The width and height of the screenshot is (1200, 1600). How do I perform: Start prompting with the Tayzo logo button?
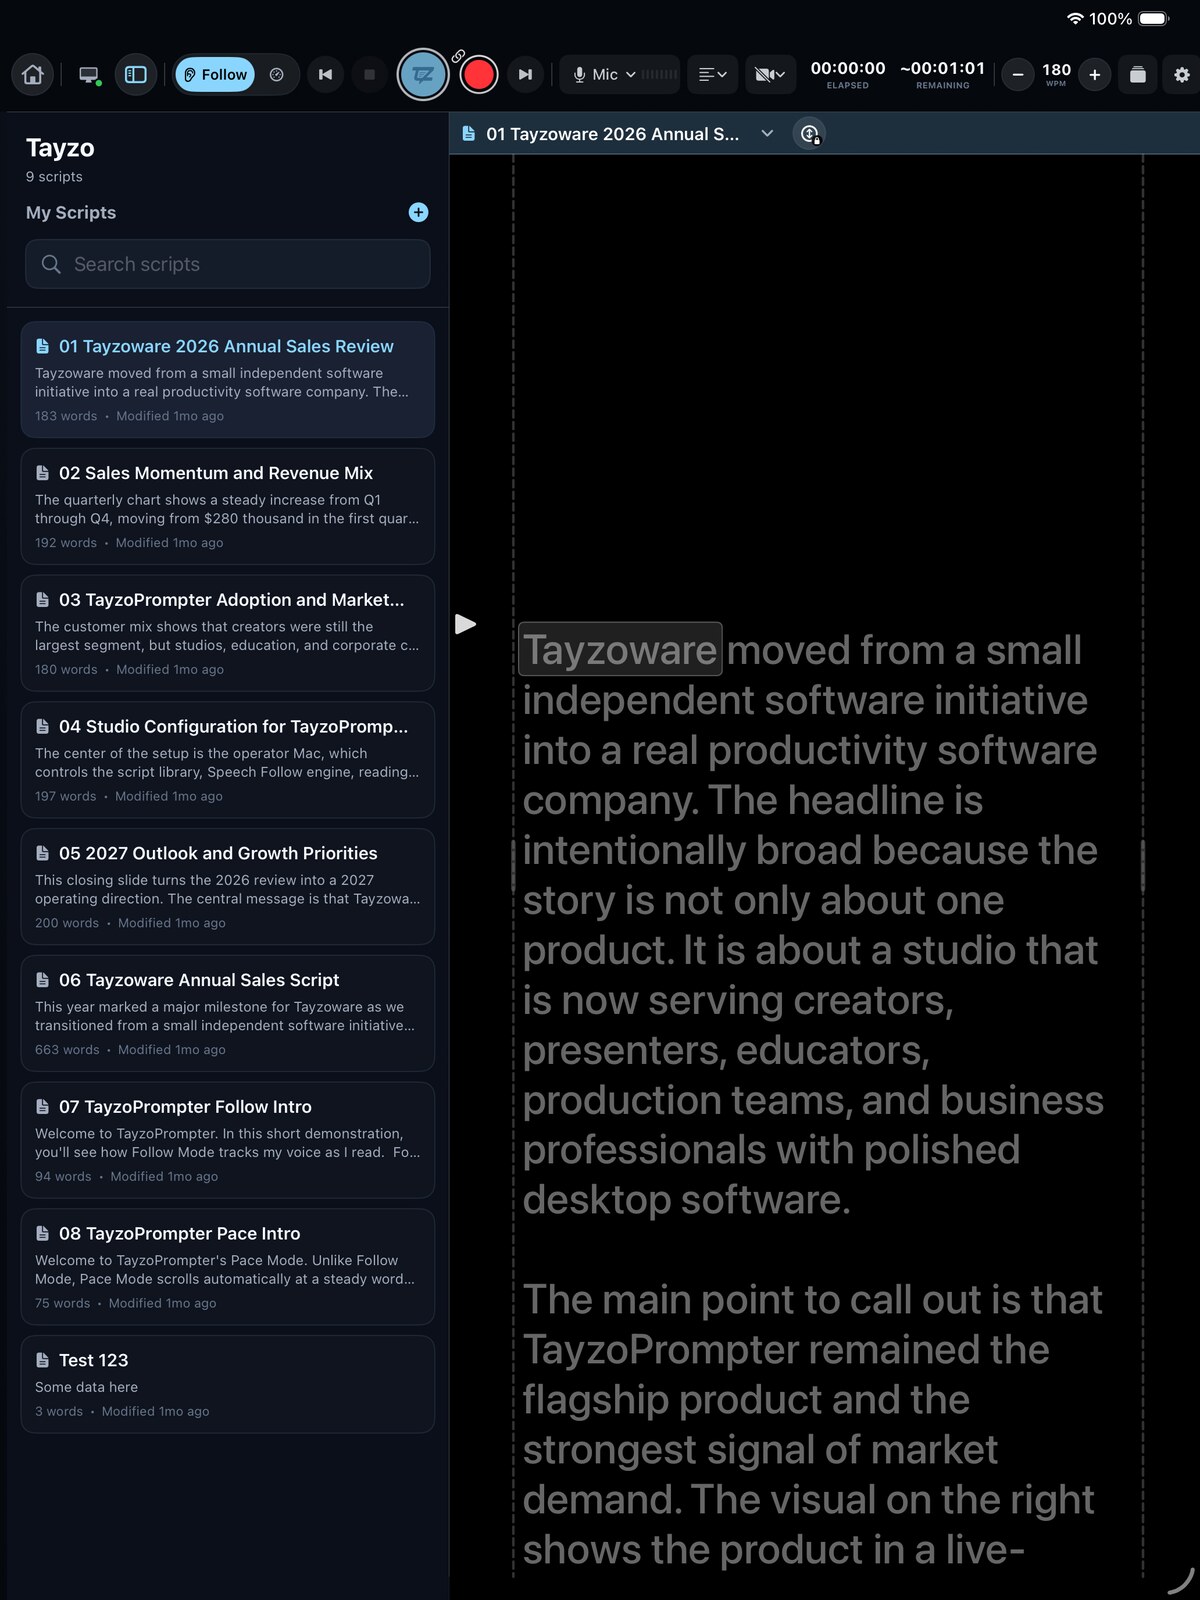[423, 75]
